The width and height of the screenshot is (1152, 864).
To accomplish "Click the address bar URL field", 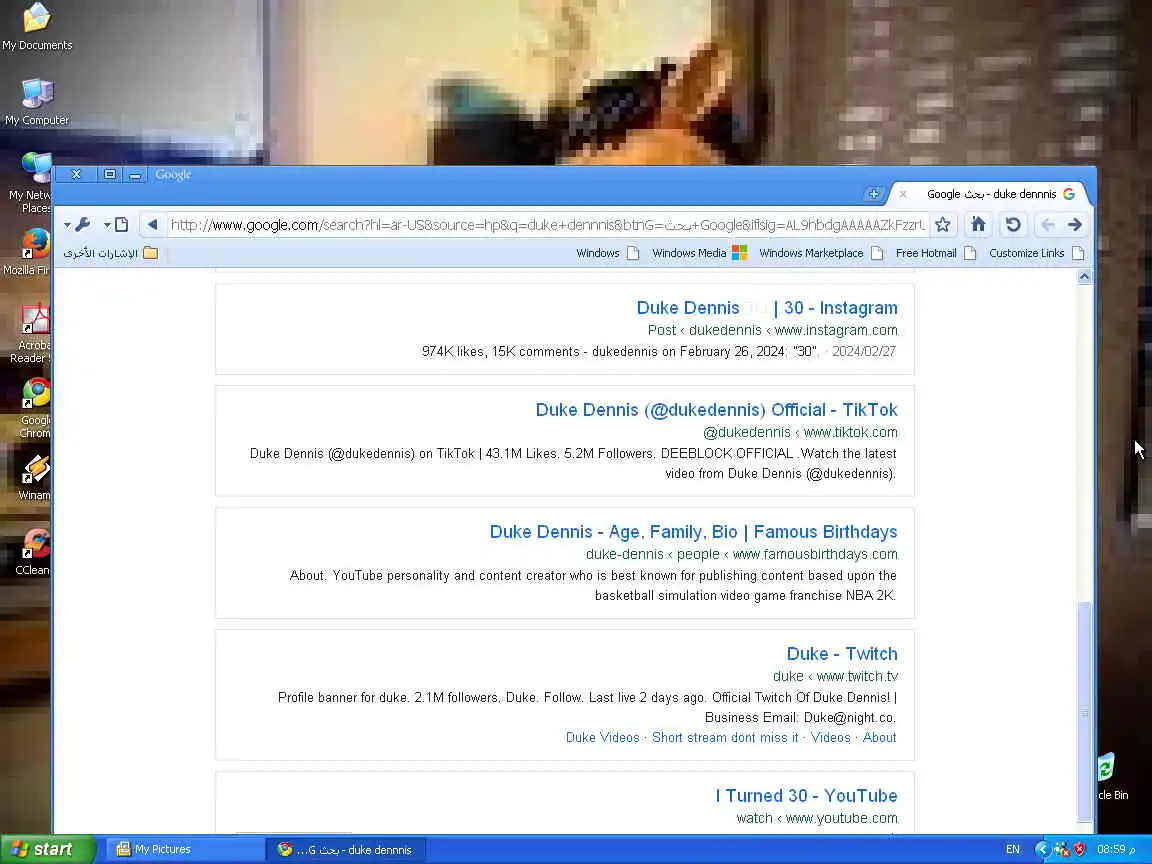I will [x=547, y=225].
